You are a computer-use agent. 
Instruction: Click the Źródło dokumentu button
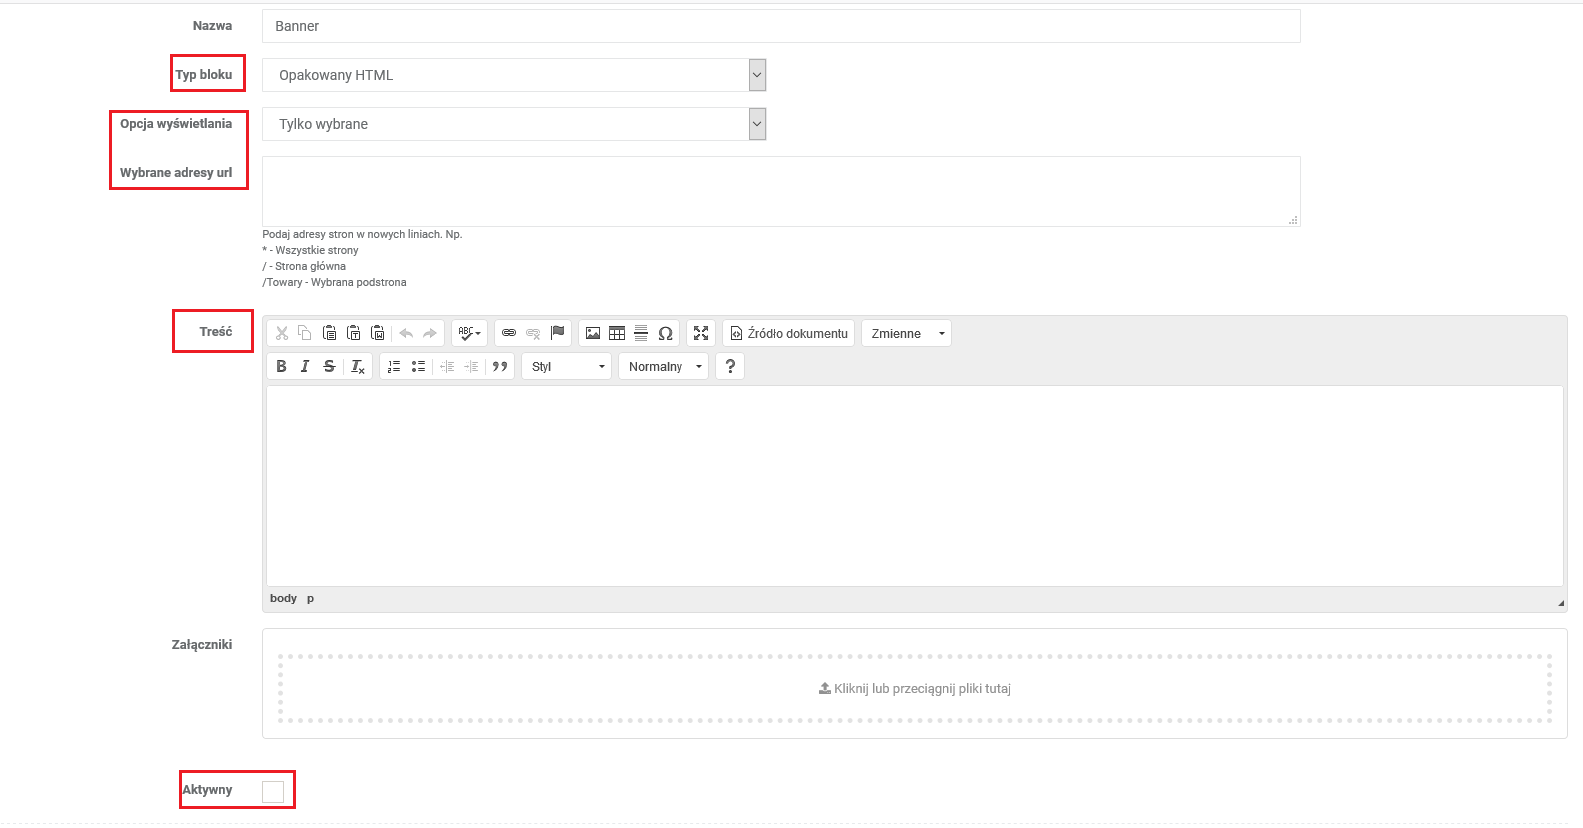coord(789,334)
